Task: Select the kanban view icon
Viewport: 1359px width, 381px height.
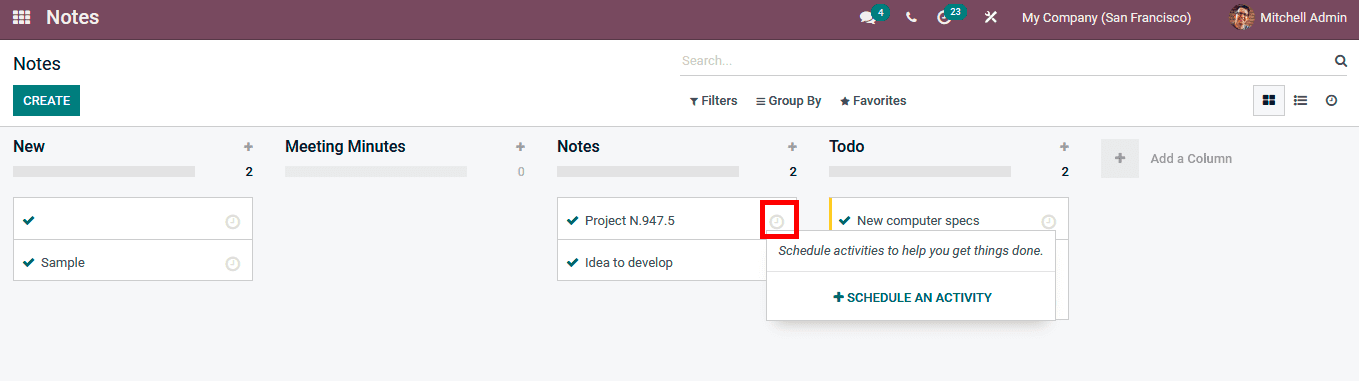Action: 1269,100
